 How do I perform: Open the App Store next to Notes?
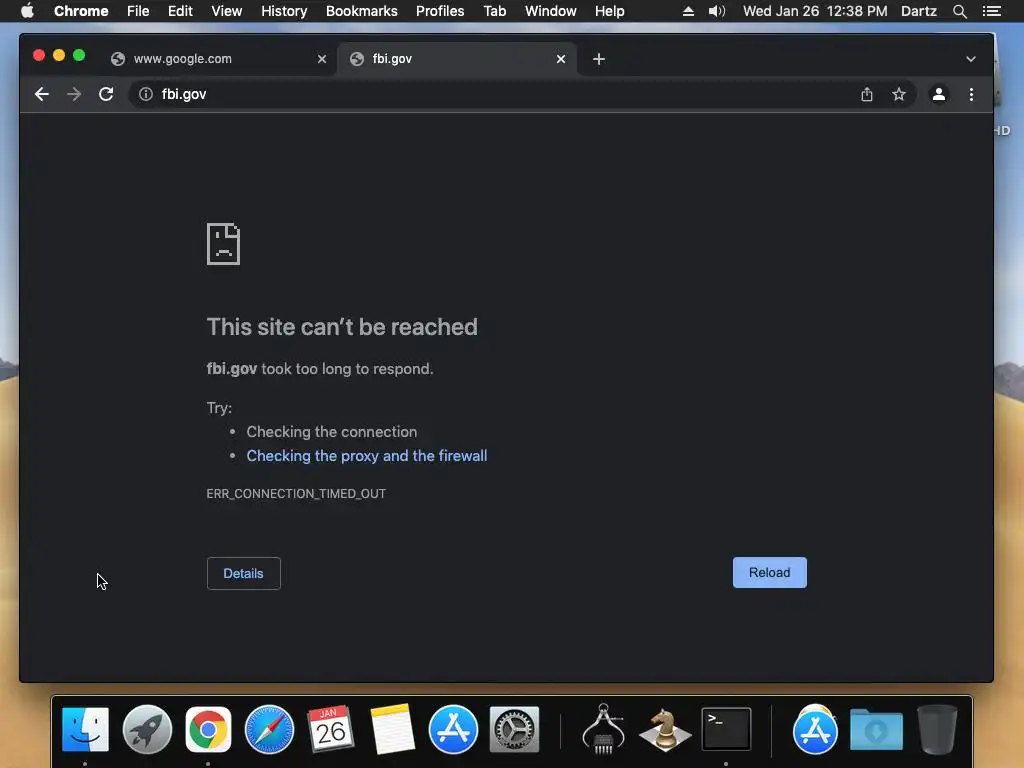(x=453, y=729)
